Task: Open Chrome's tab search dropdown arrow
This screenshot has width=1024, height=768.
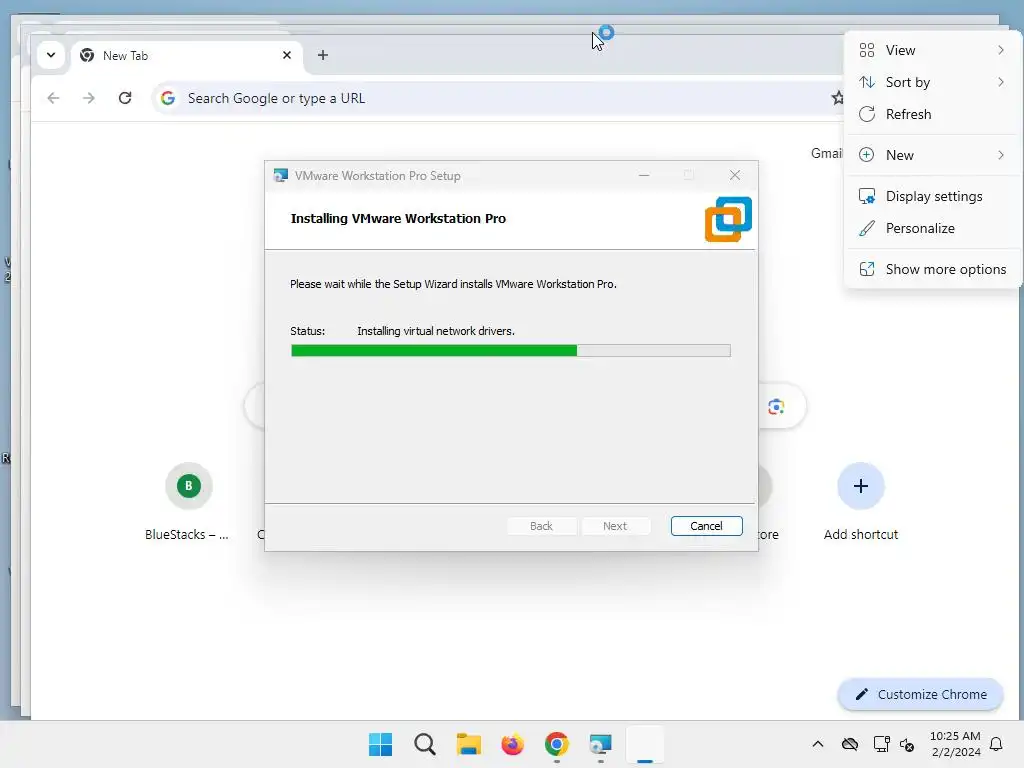Action: click(x=51, y=56)
